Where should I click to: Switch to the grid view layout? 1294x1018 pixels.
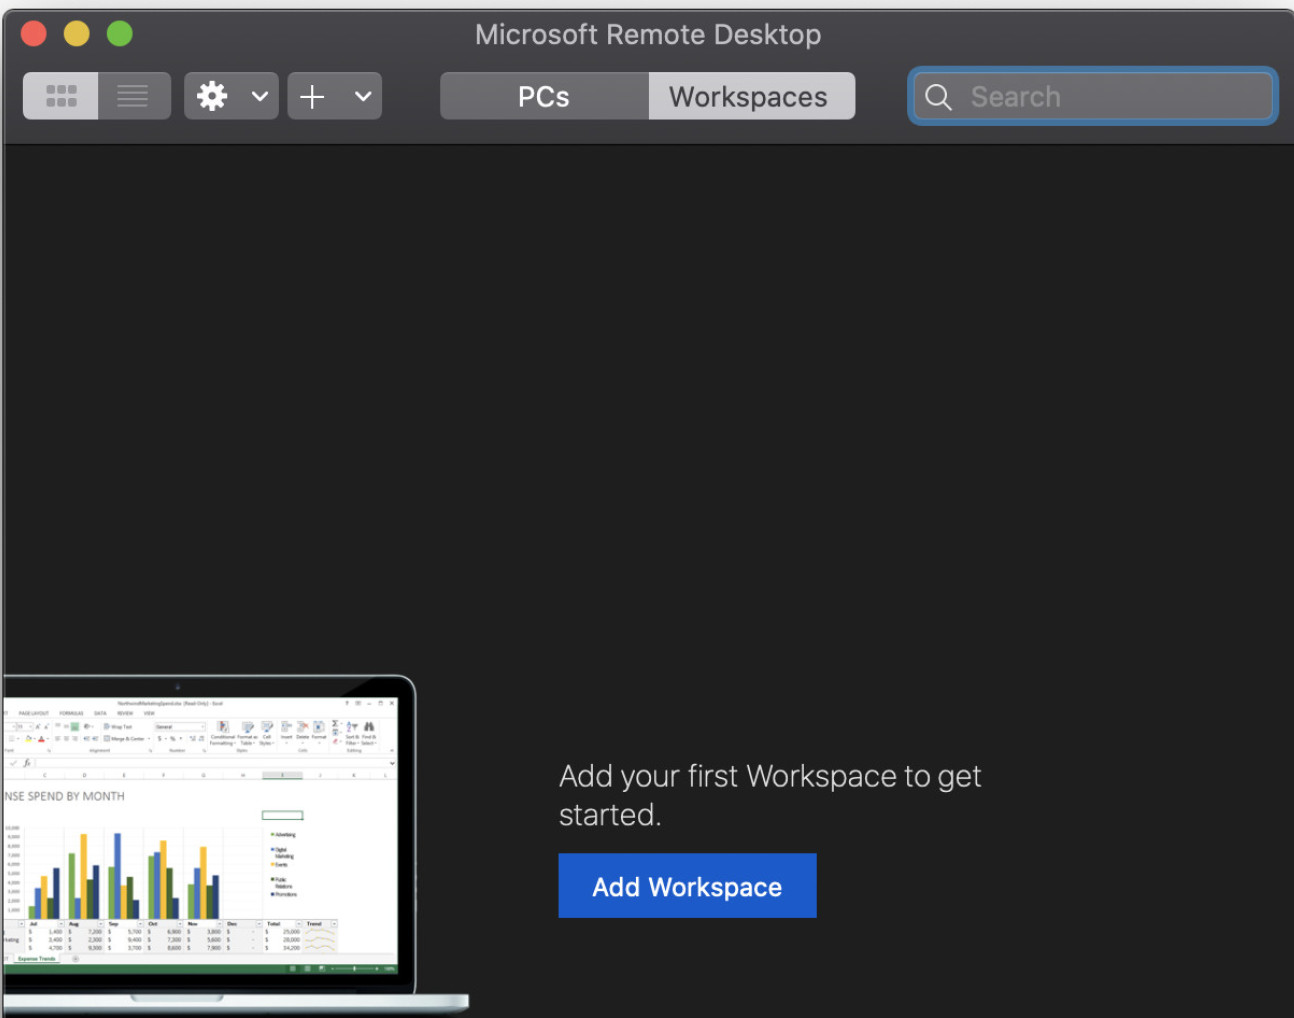[61, 96]
